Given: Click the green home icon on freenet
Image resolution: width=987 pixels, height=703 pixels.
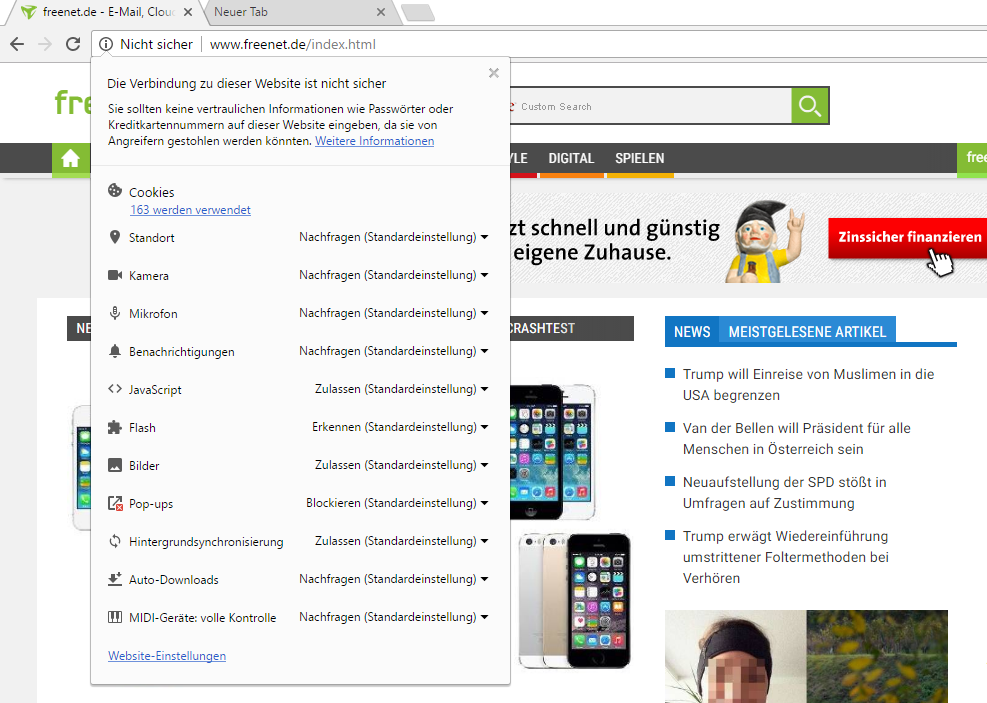Looking at the screenshot, I should [70, 159].
